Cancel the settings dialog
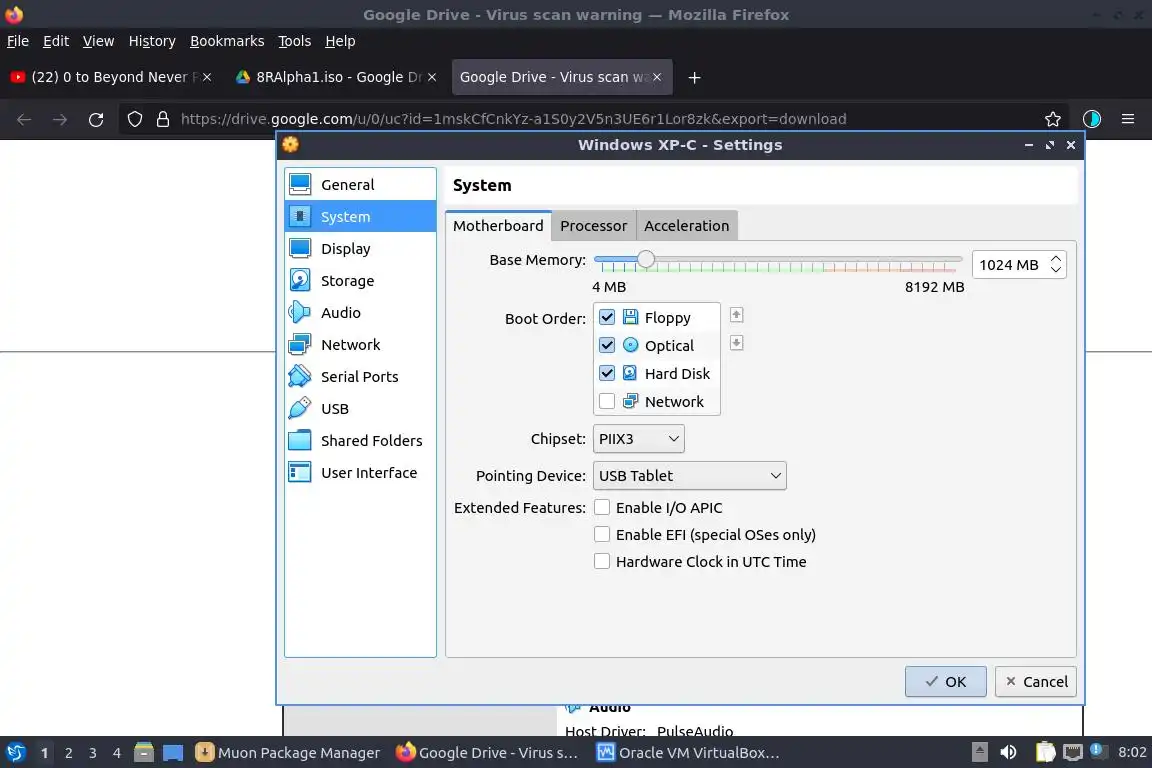This screenshot has width=1152, height=768. (x=1036, y=681)
